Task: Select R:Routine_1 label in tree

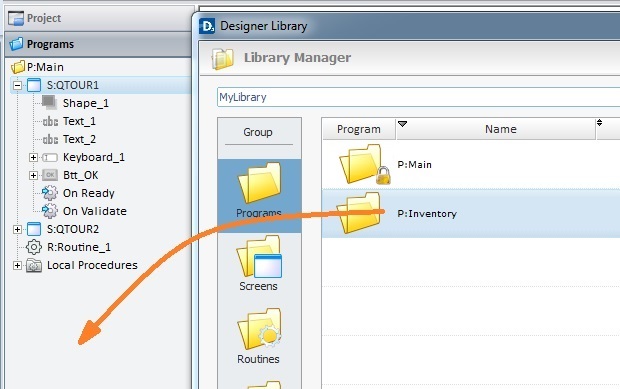Action: pos(79,247)
